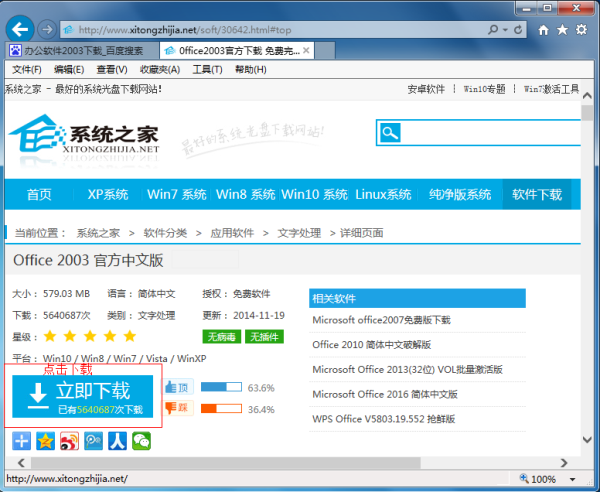The width and height of the screenshot is (600, 492).
Task: Click the blue 63.6% rating bar
Action: tap(221, 387)
